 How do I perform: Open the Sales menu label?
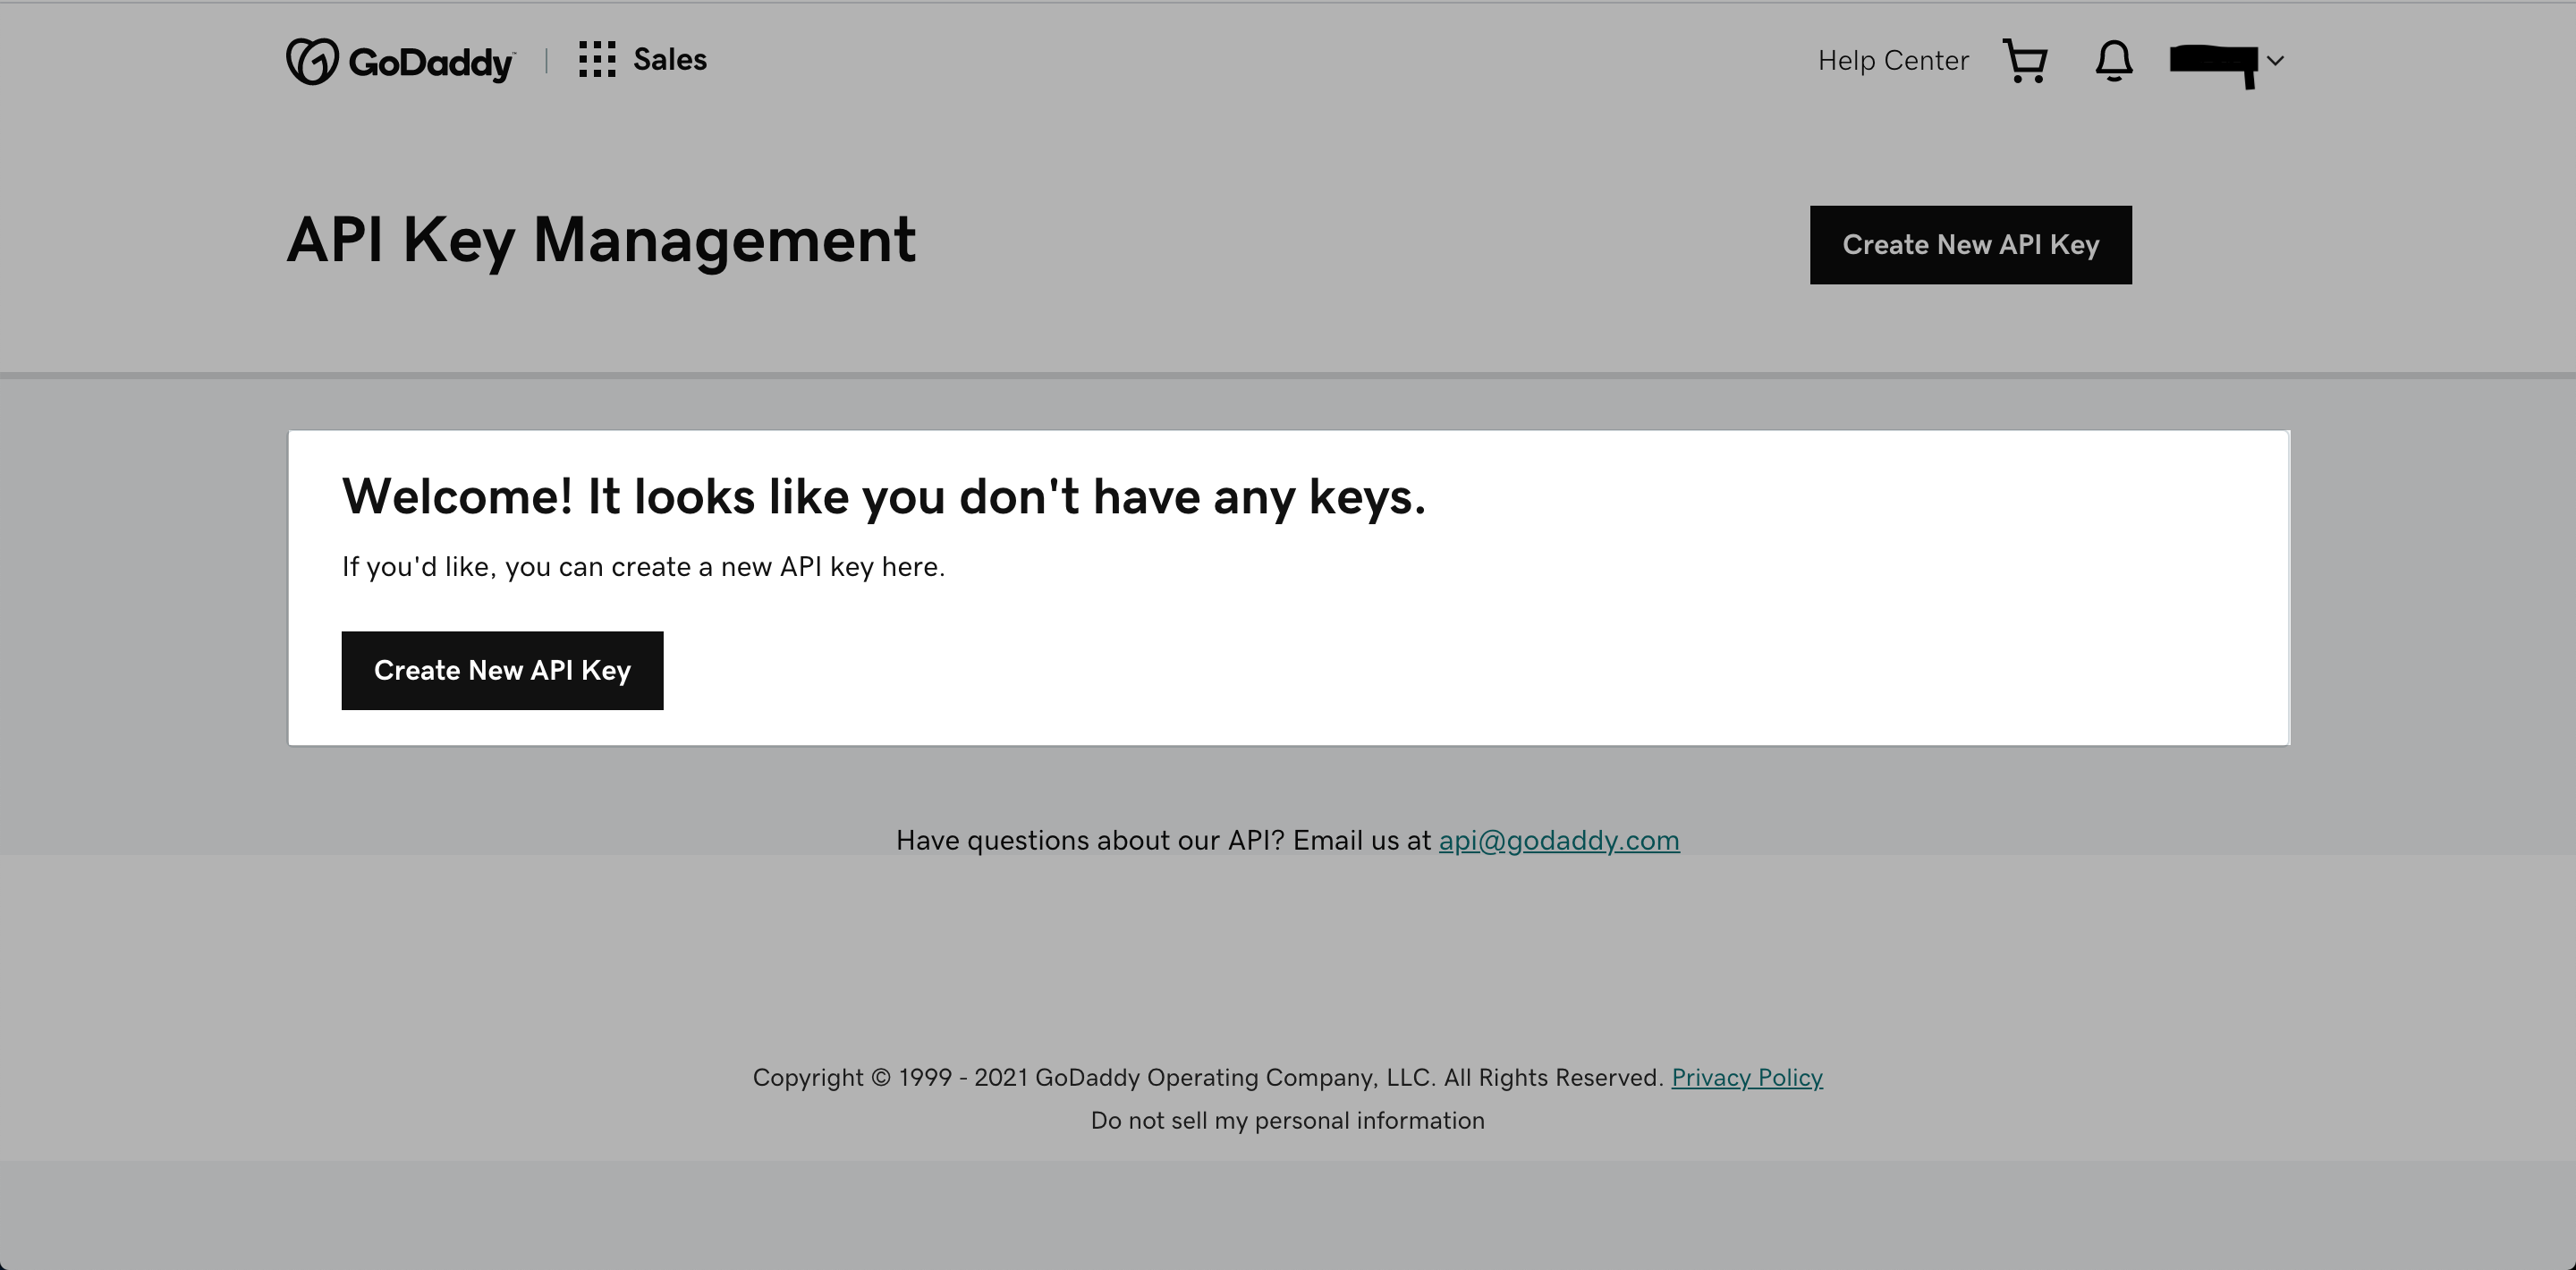670,60
